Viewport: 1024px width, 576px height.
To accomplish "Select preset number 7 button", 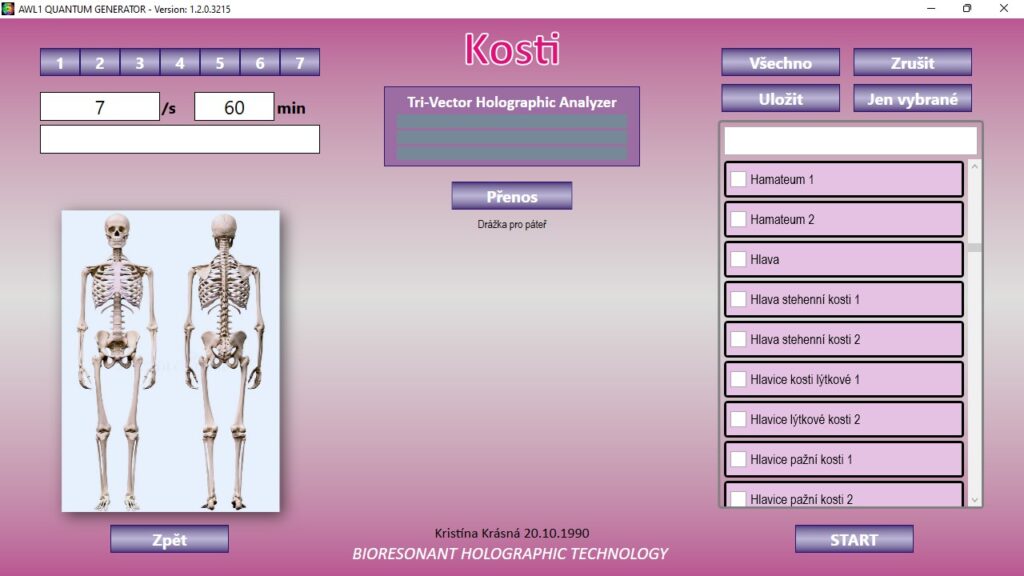I will [x=300, y=63].
